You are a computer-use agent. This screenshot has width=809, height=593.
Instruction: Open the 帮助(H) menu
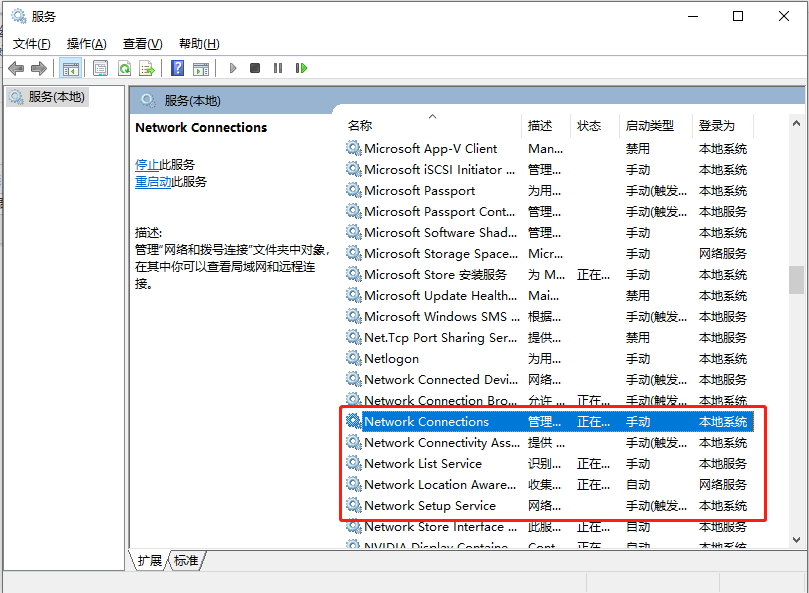tap(199, 44)
